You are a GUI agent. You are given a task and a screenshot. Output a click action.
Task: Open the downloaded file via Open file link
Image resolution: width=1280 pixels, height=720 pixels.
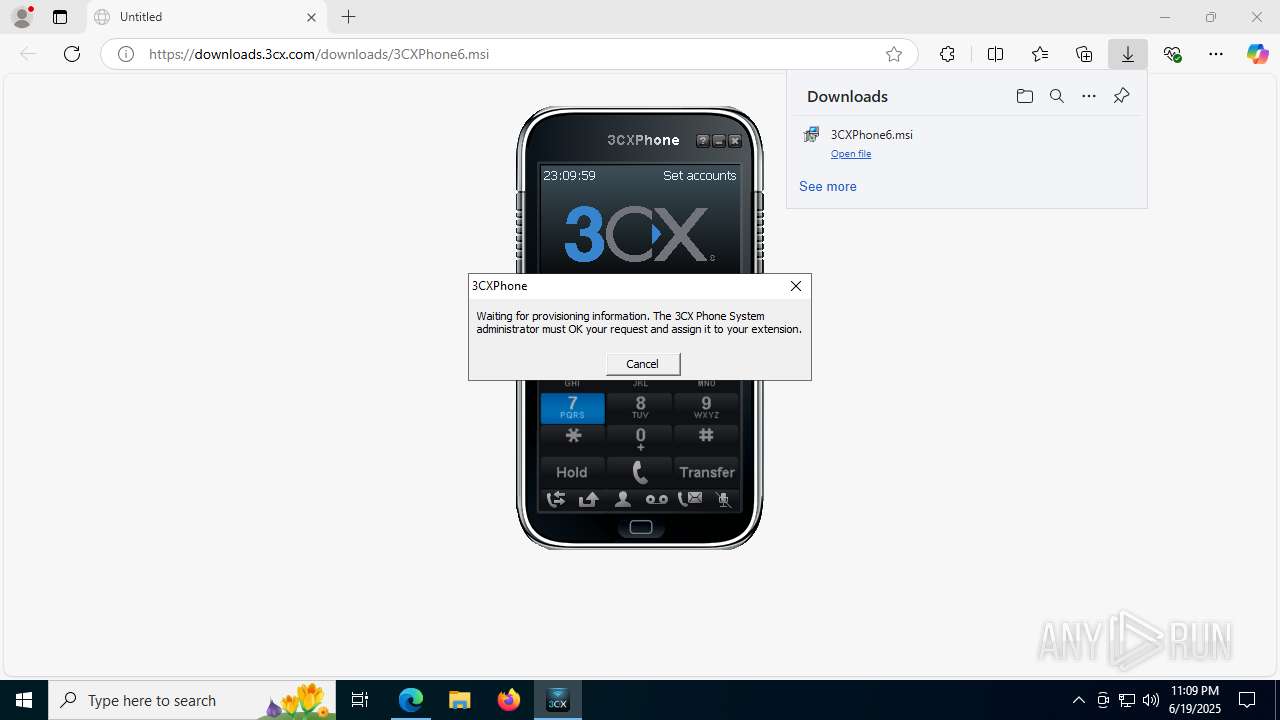pos(851,154)
